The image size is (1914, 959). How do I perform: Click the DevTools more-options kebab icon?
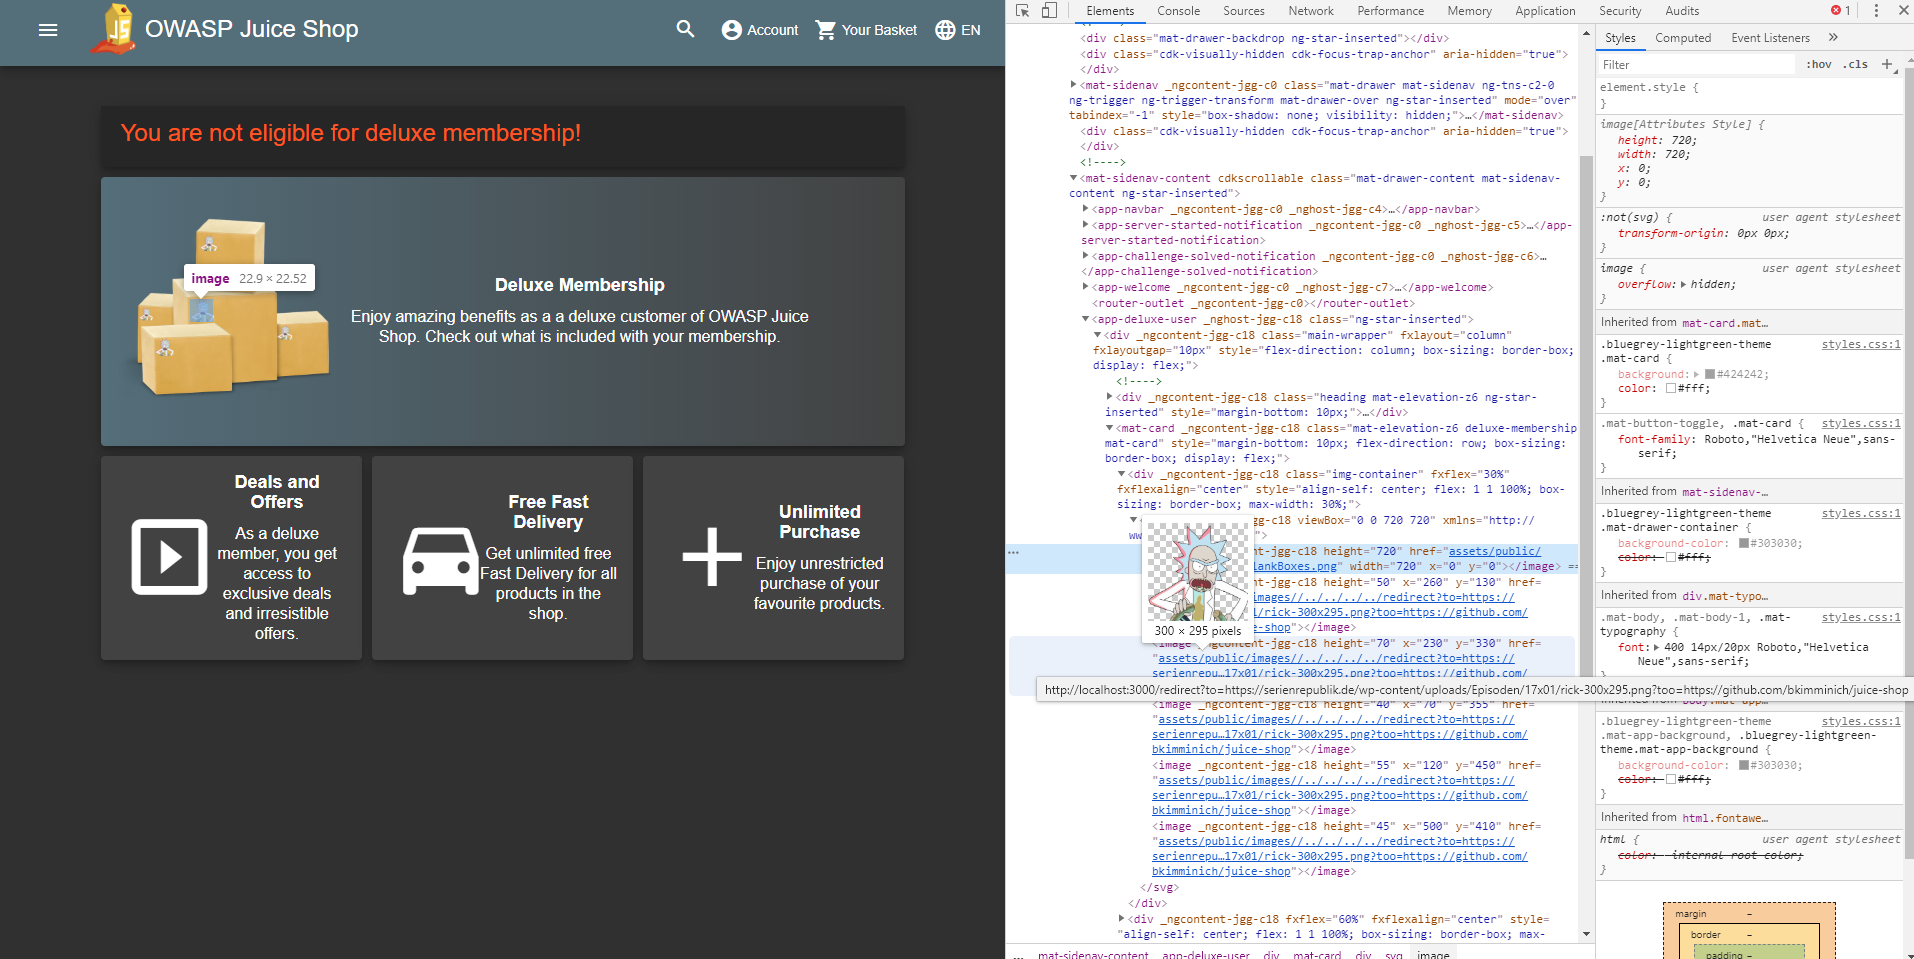pyautogui.click(x=1876, y=10)
